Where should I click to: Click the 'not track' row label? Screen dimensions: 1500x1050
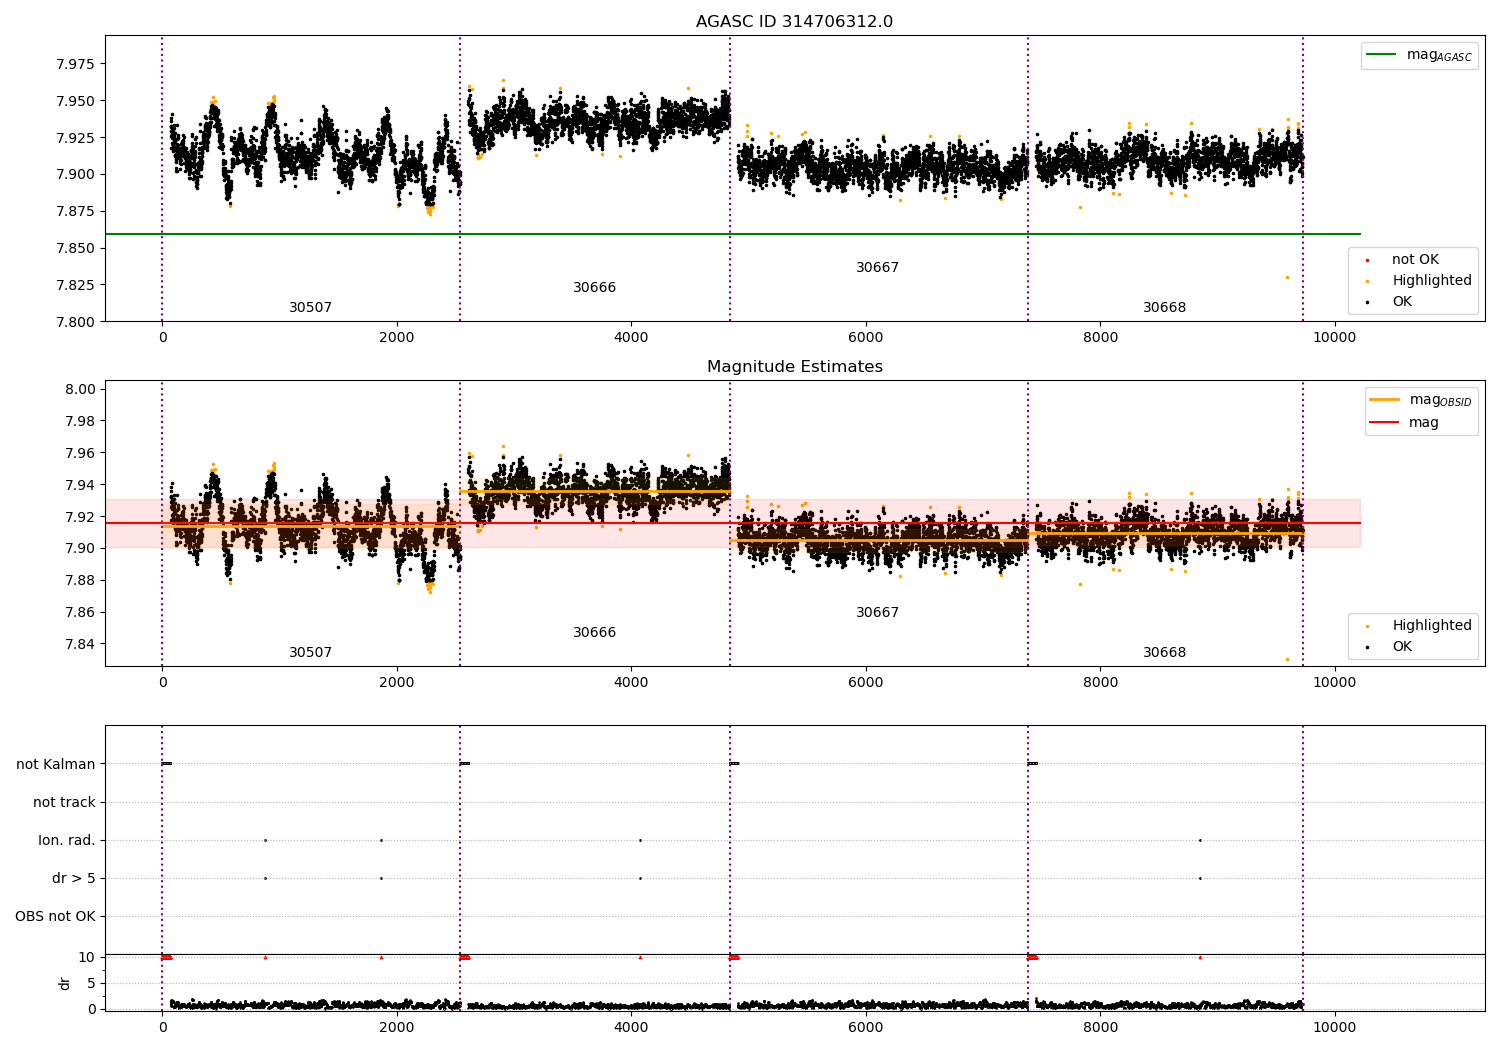pyautogui.click(x=64, y=803)
